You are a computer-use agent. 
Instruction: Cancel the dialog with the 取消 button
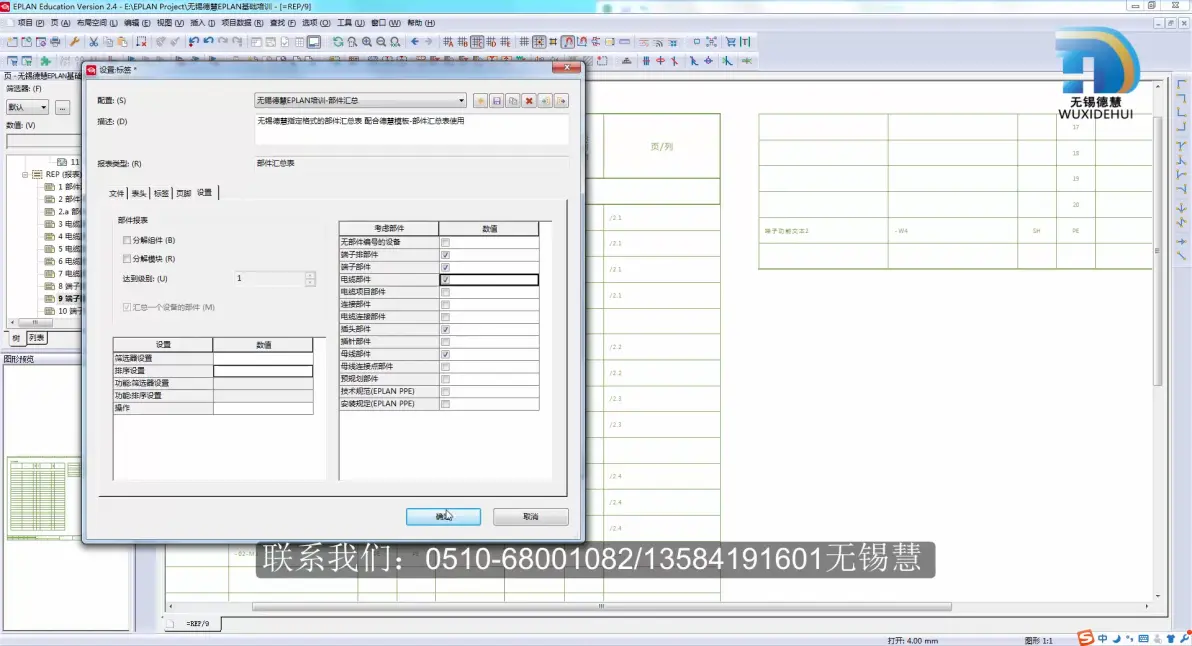pos(531,517)
